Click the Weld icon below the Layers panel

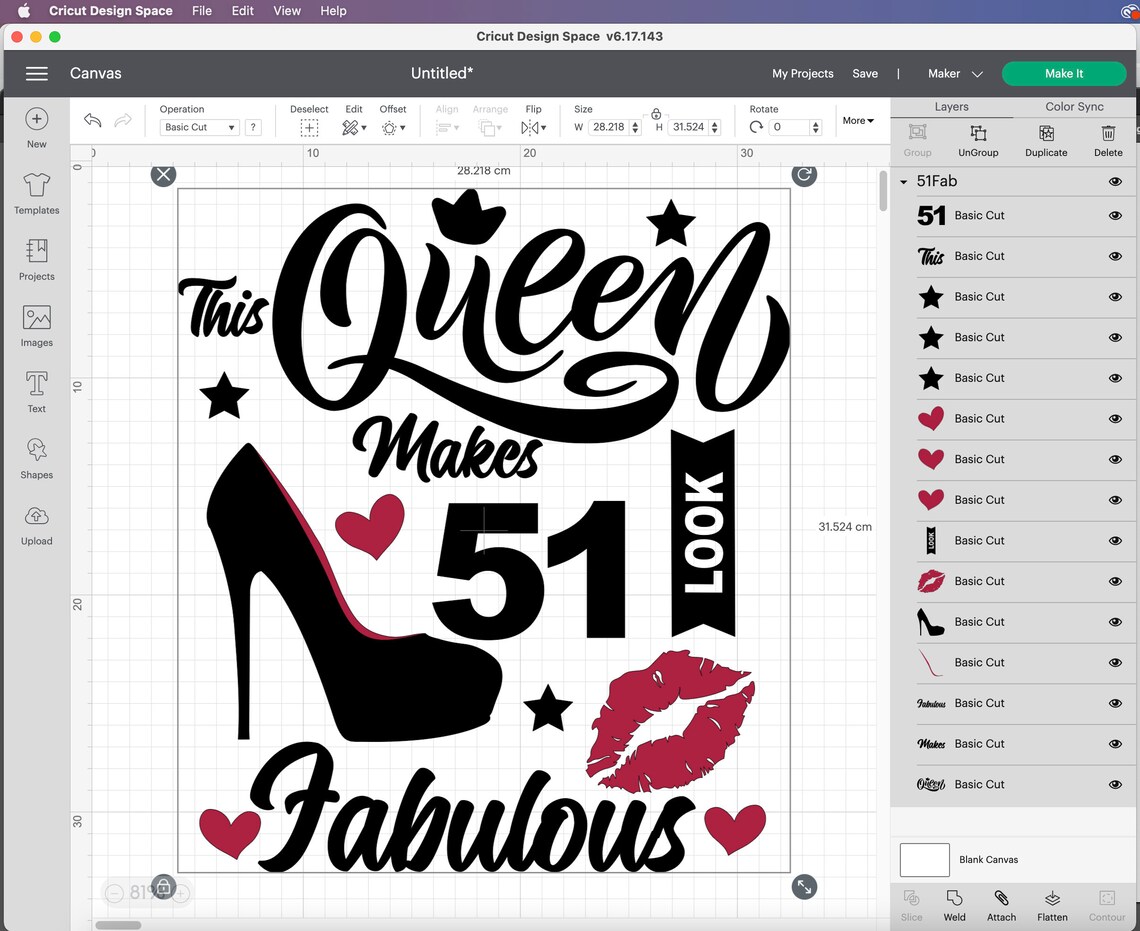click(954, 905)
